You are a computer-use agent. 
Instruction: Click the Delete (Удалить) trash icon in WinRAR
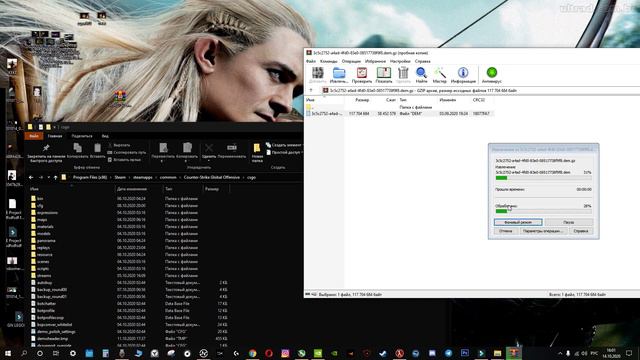tap(403, 75)
